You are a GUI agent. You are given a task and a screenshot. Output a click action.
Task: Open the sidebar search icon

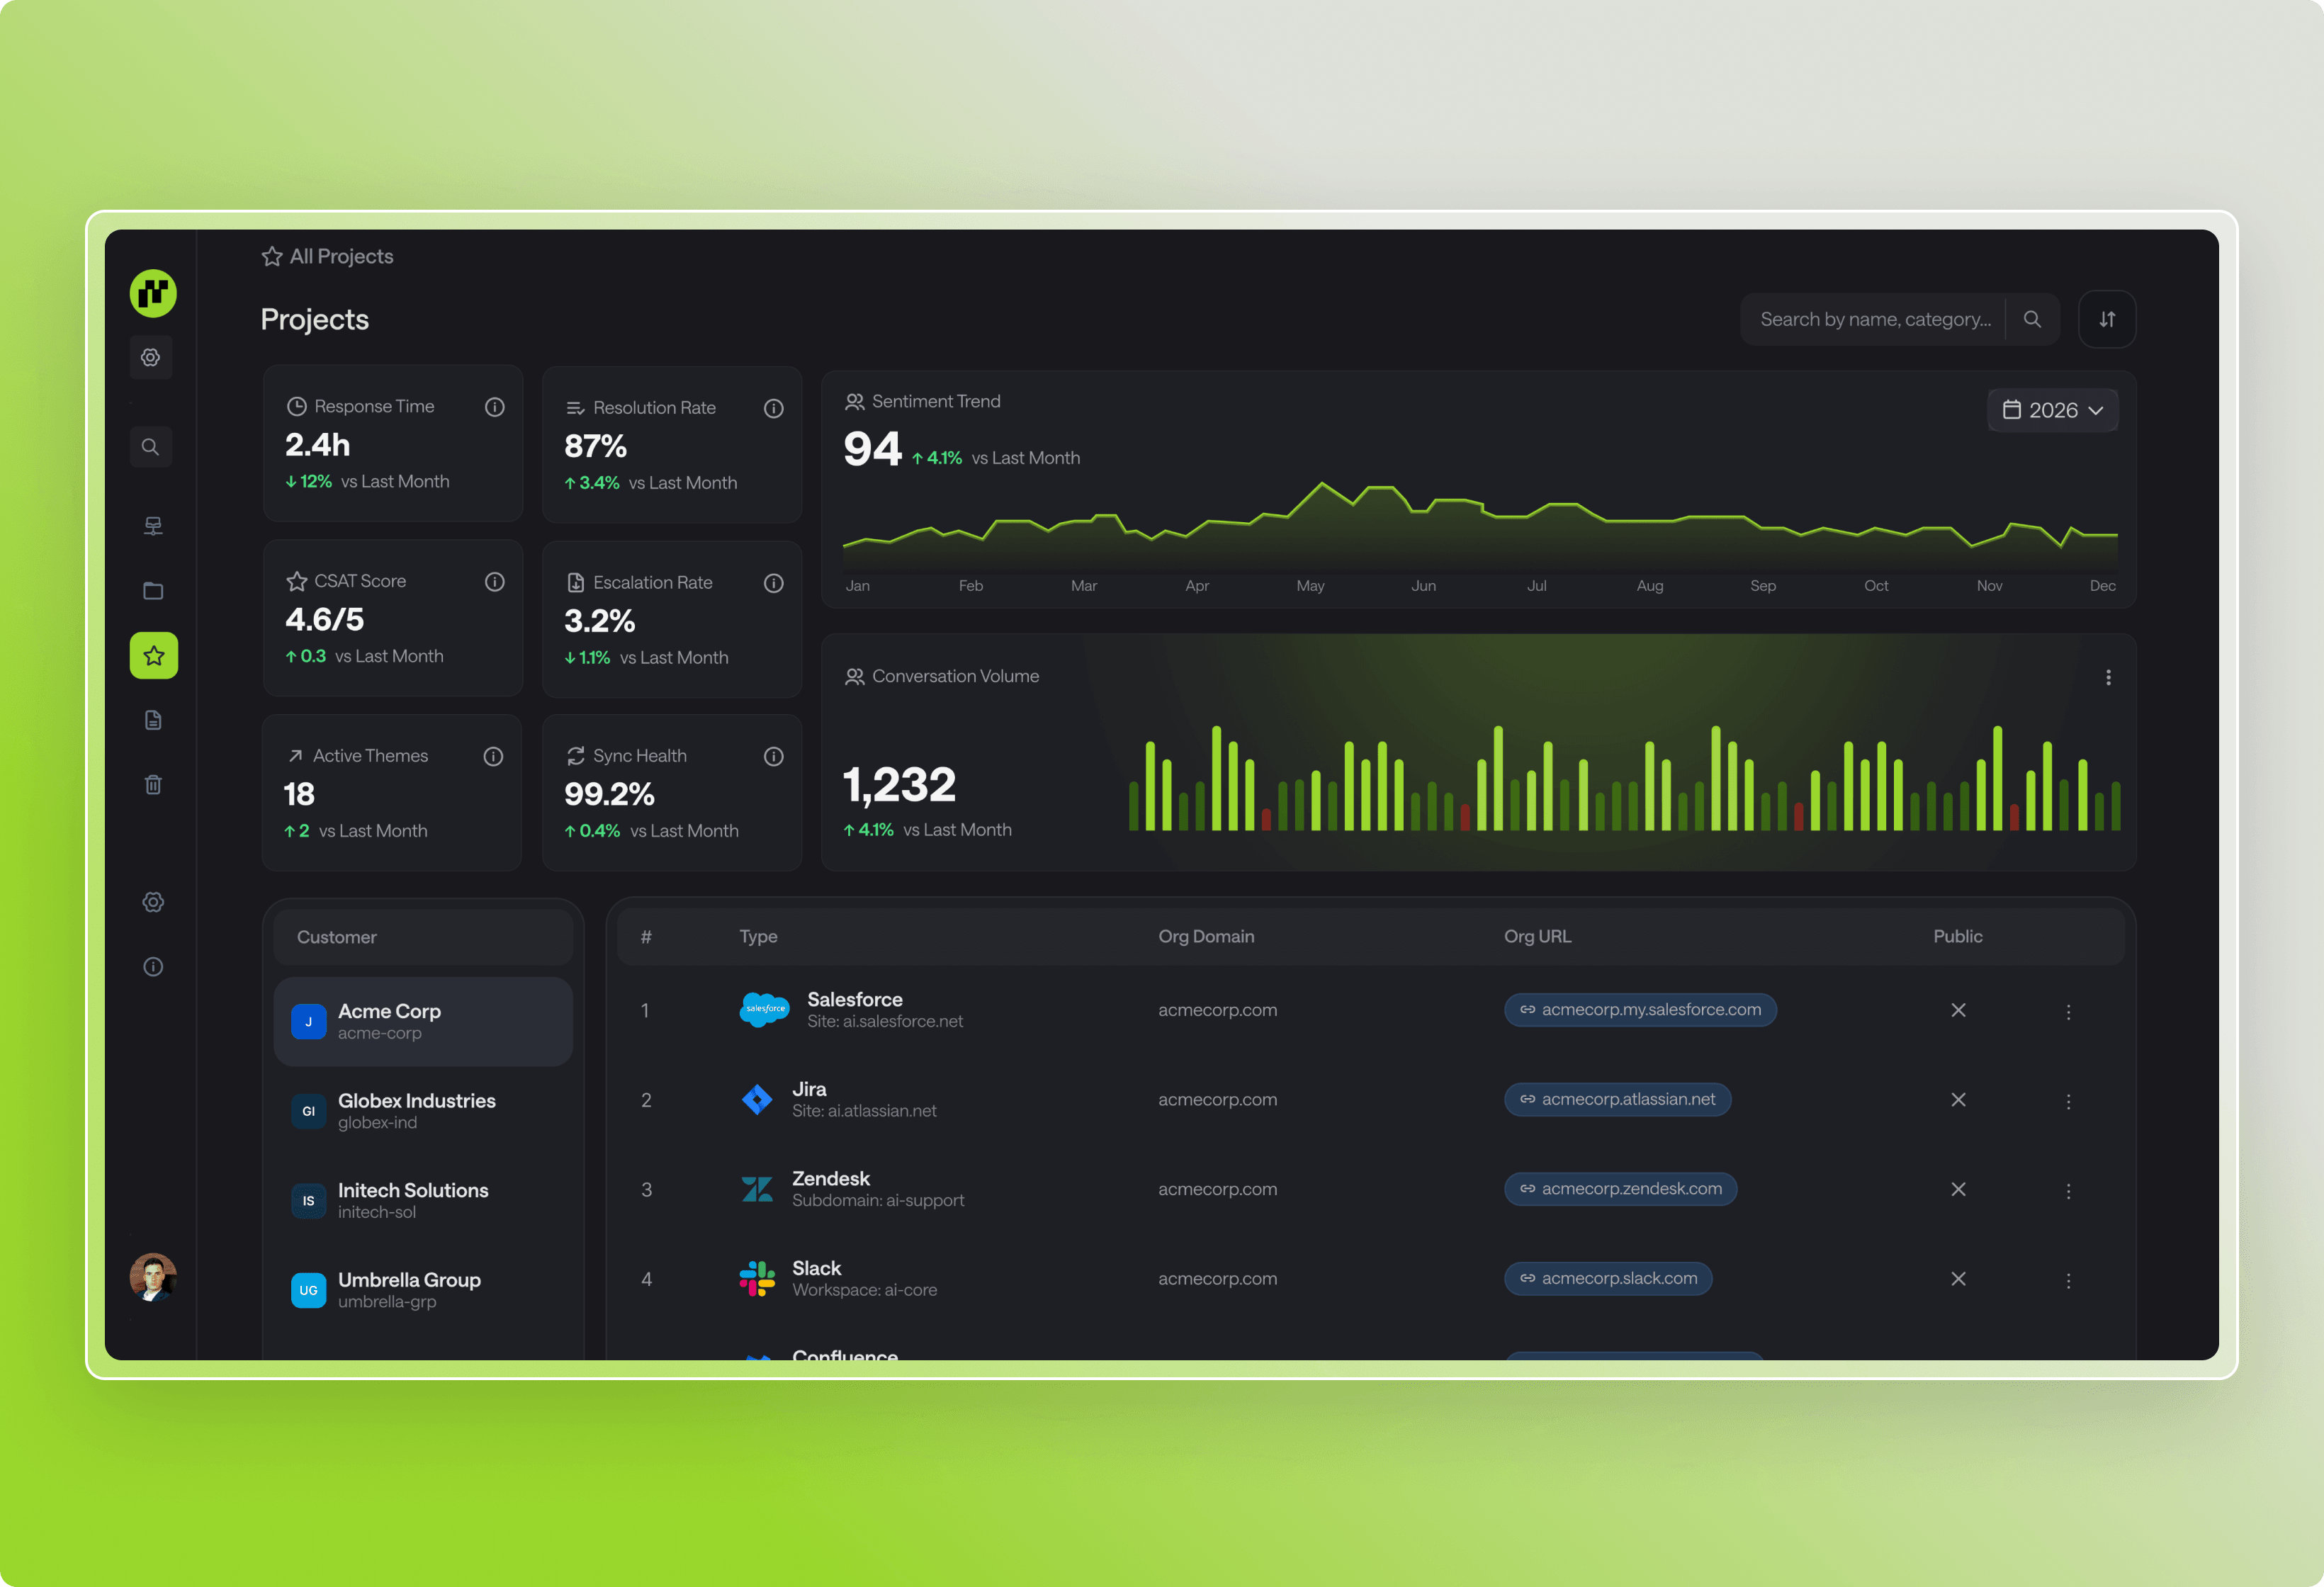coord(151,447)
